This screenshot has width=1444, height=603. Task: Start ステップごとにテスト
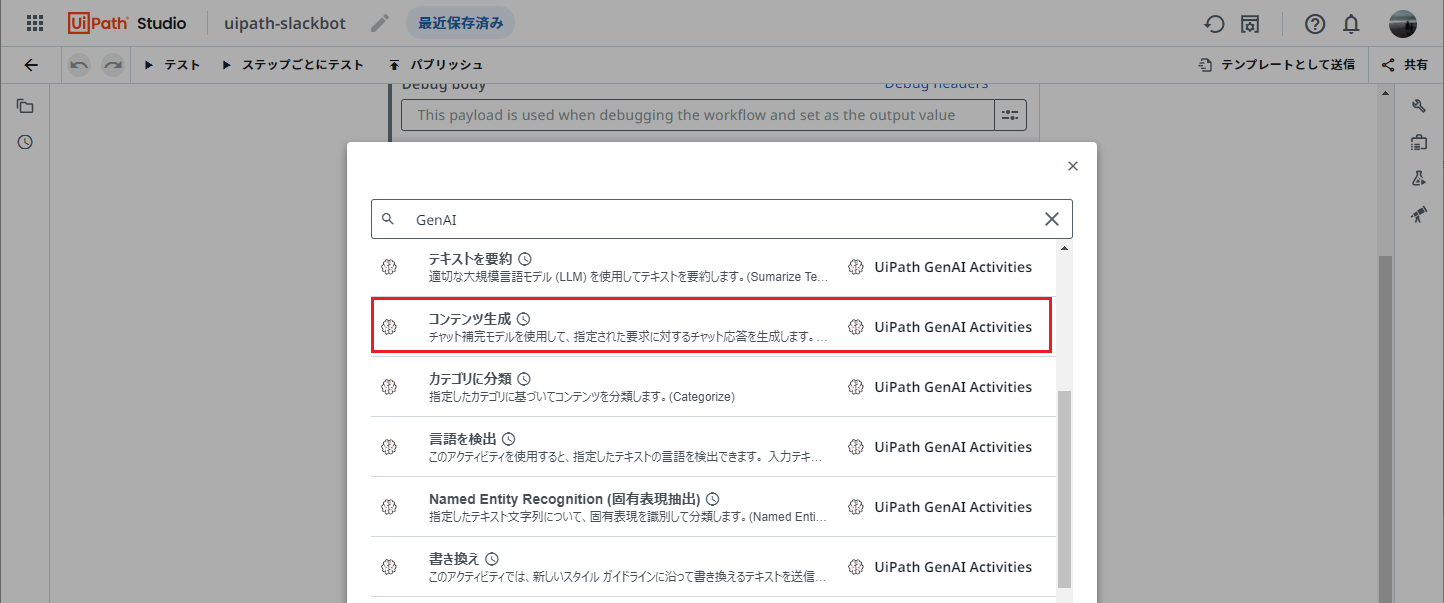pyautogui.click(x=293, y=65)
